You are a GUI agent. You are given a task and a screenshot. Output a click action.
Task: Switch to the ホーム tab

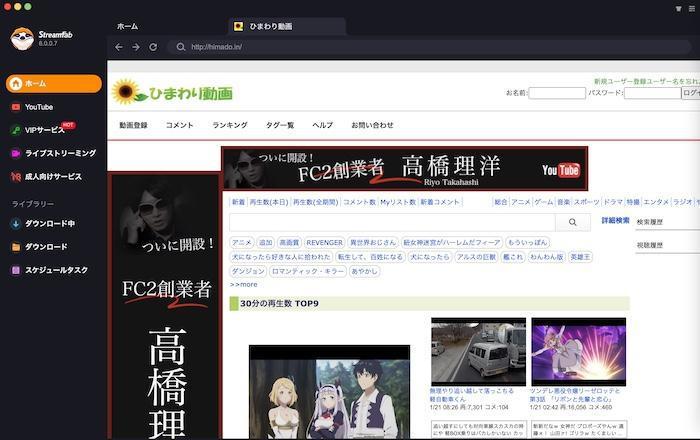click(128, 26)
